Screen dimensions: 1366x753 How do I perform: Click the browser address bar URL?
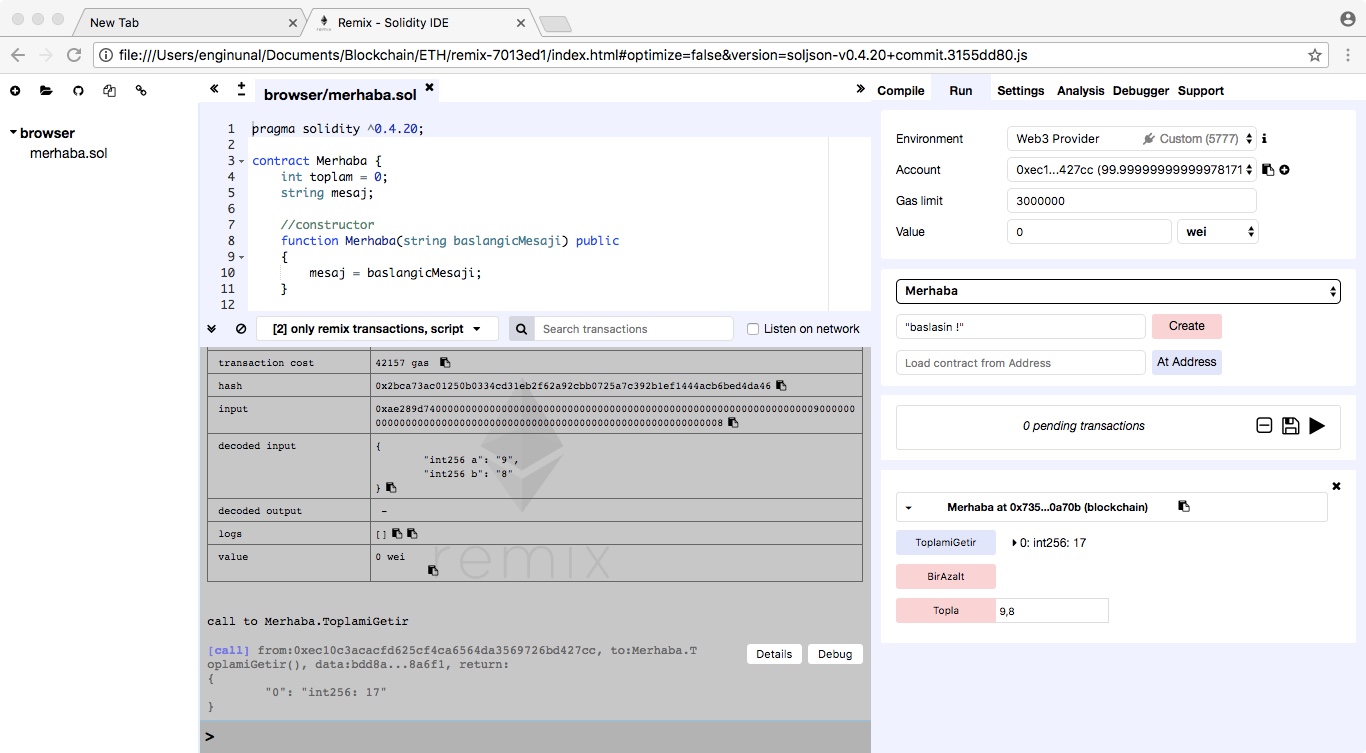573,55
